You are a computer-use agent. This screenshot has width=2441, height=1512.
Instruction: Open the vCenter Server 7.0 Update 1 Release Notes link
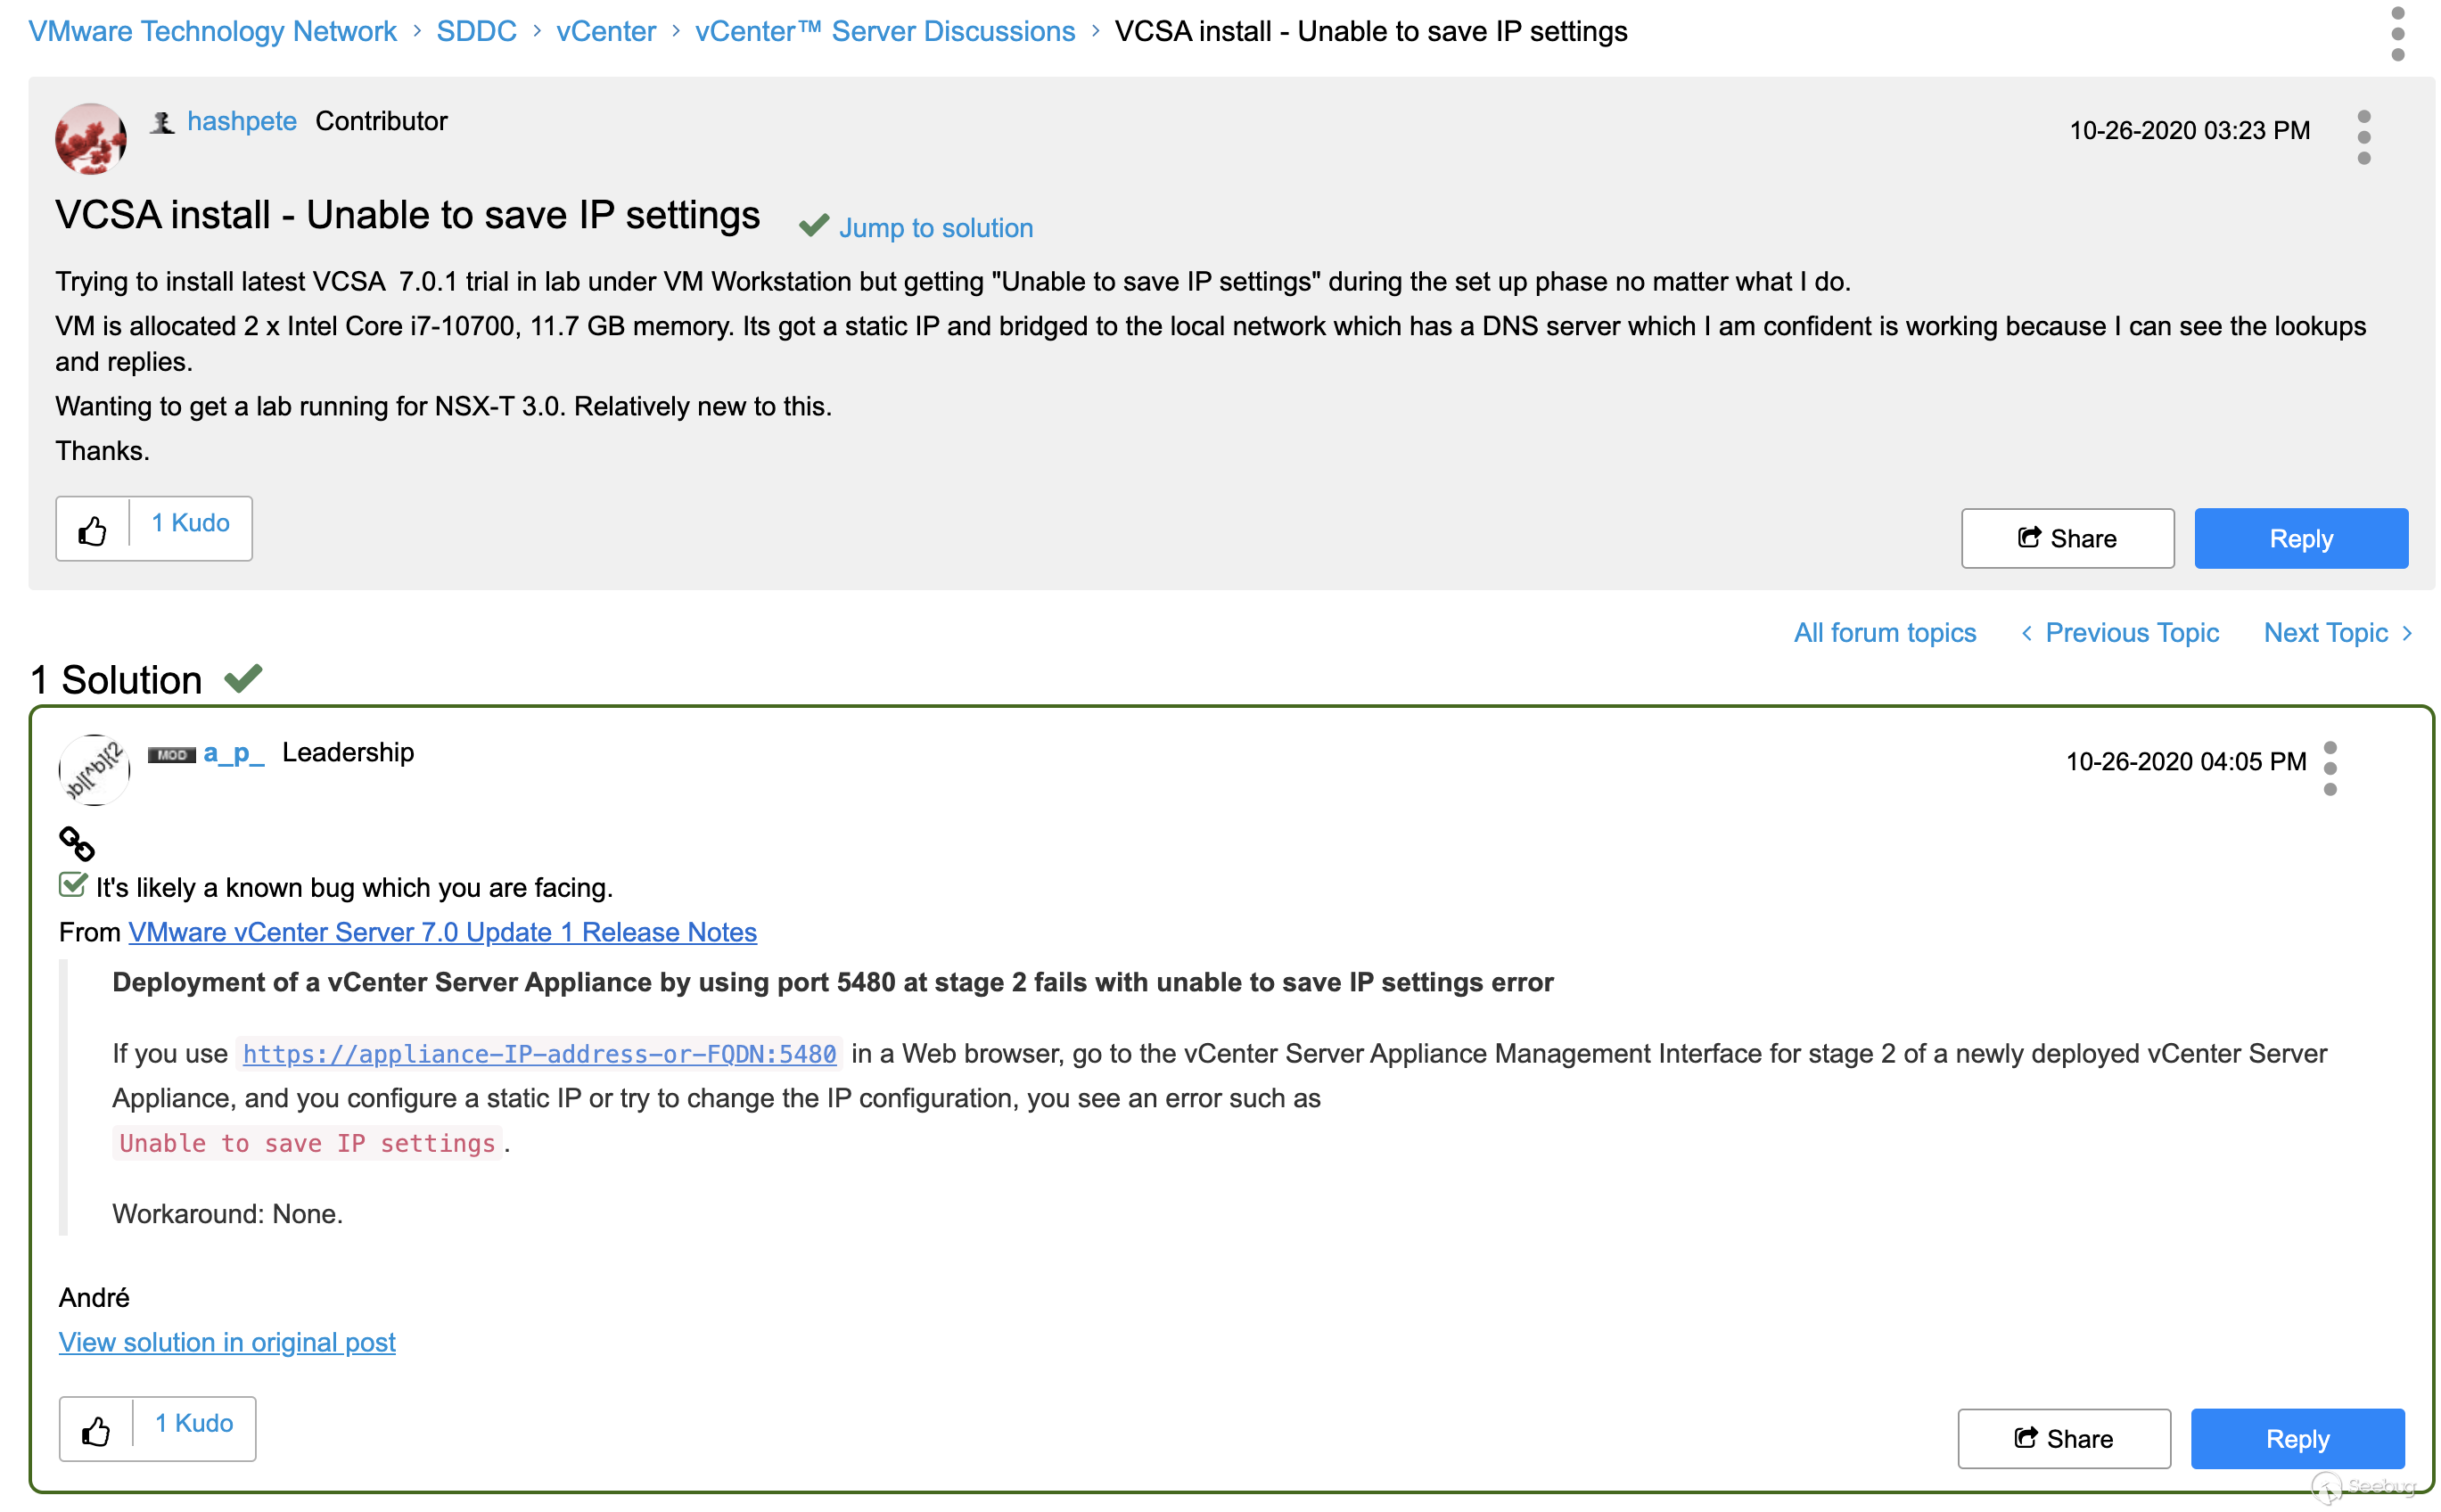coord(442,932)
